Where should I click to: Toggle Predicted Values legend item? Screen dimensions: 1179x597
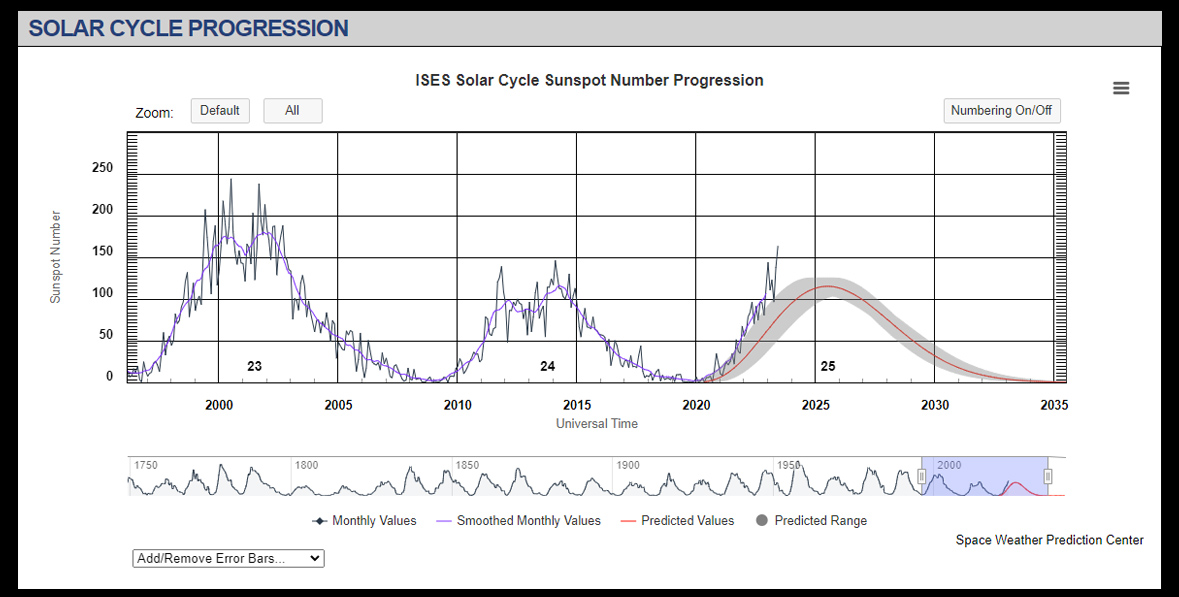(677, 520)
